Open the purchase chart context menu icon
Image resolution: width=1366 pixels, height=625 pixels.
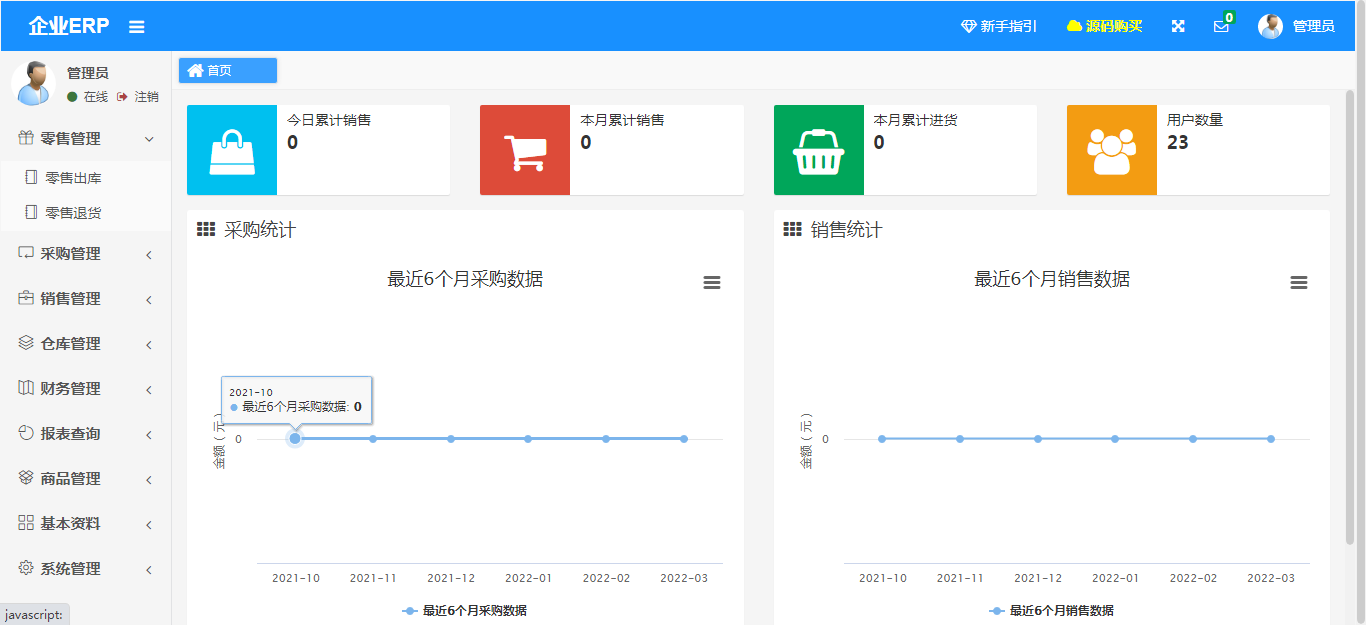(x=712, y=283)
